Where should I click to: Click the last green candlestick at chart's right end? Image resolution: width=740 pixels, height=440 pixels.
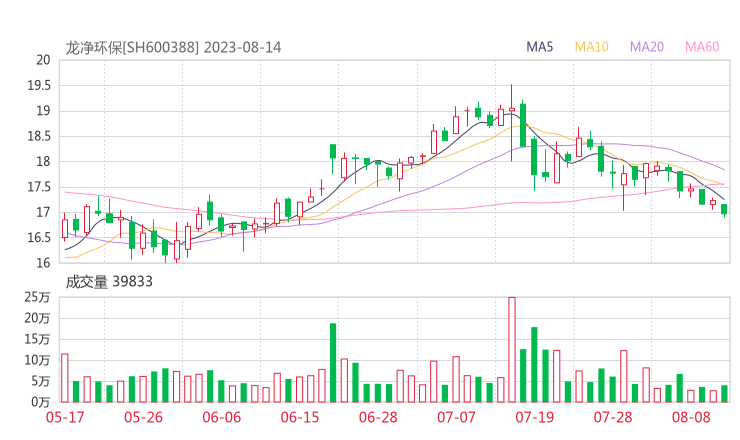pos(724,210)
